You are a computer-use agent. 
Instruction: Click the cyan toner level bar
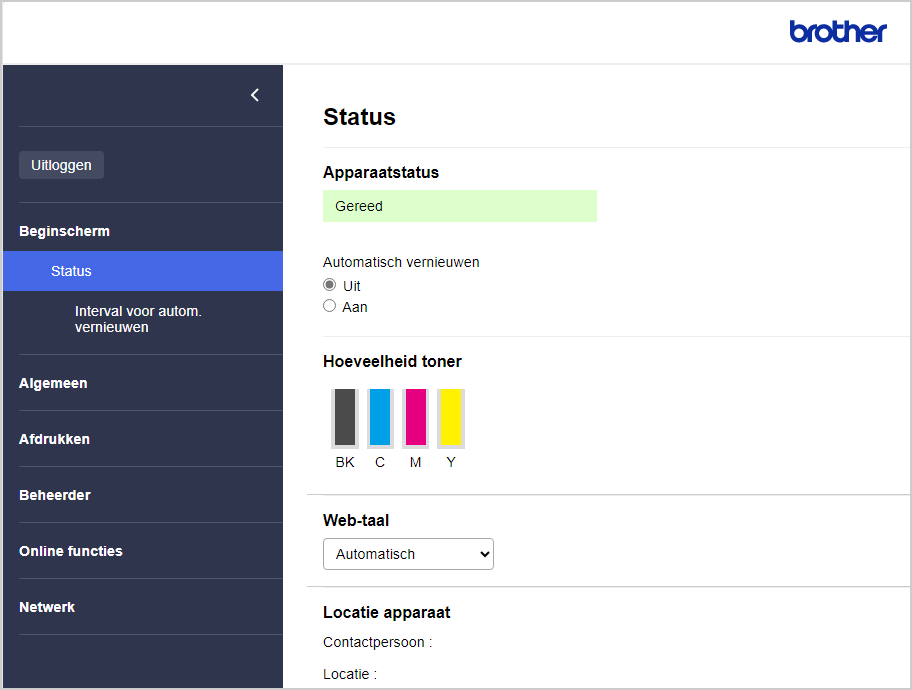coord(380,418)
